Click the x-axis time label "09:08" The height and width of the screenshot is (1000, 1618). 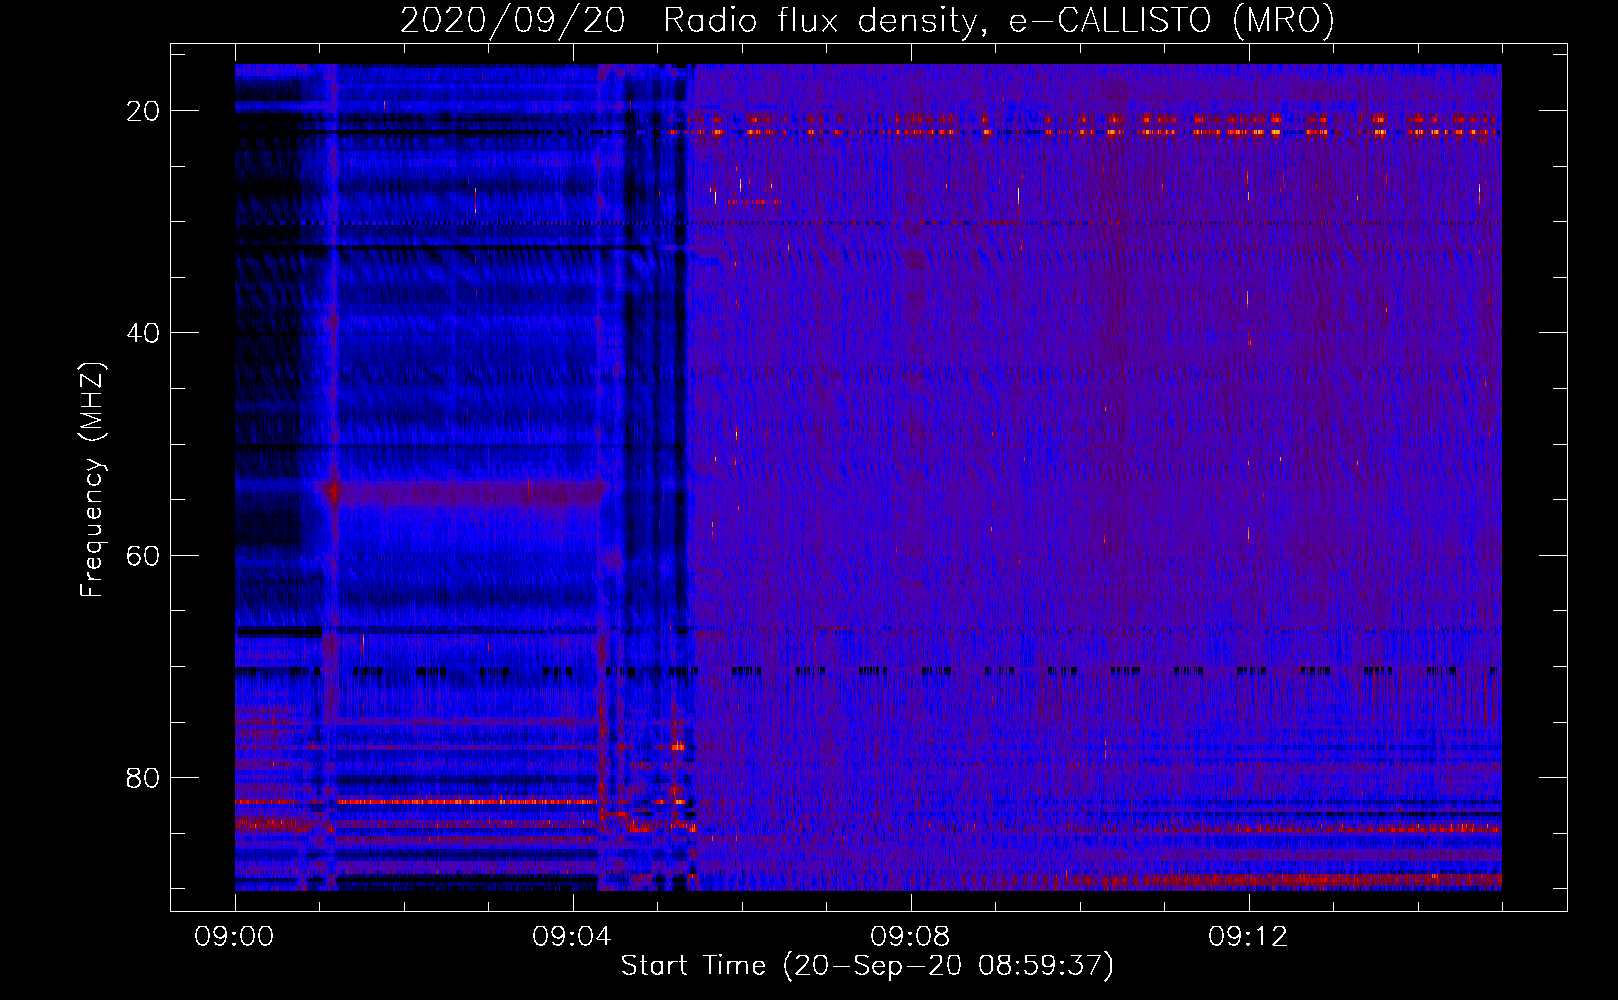[x=911, y=937]
